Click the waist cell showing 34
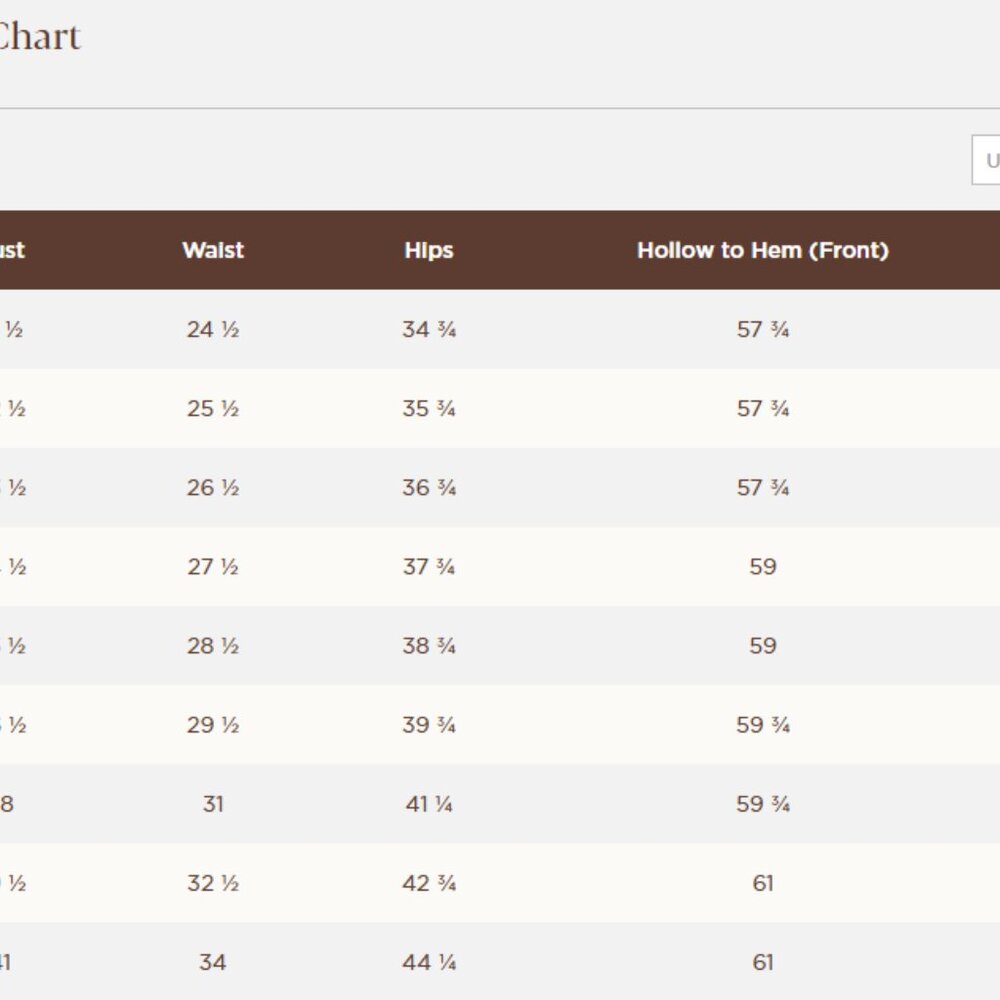 point(213,962)
